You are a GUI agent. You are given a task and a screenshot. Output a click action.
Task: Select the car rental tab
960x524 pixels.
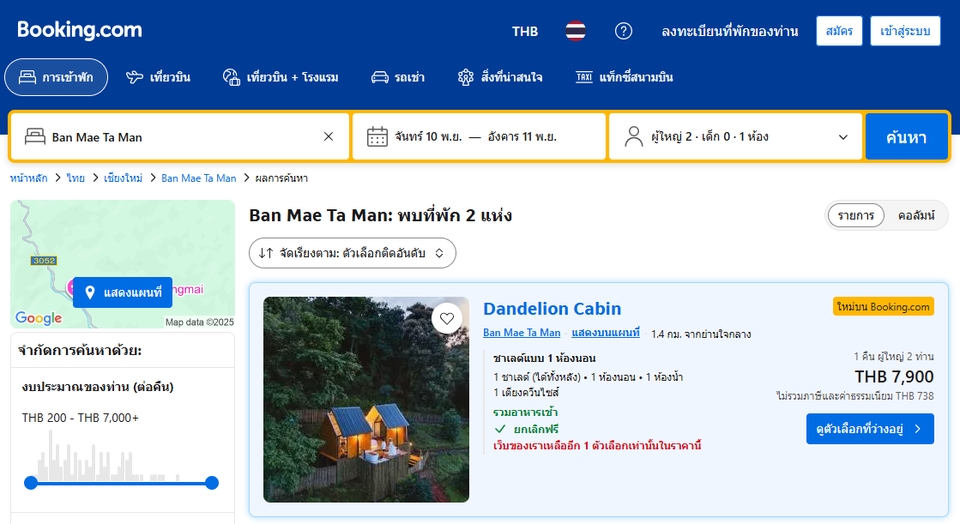click(x=397, y=77)
